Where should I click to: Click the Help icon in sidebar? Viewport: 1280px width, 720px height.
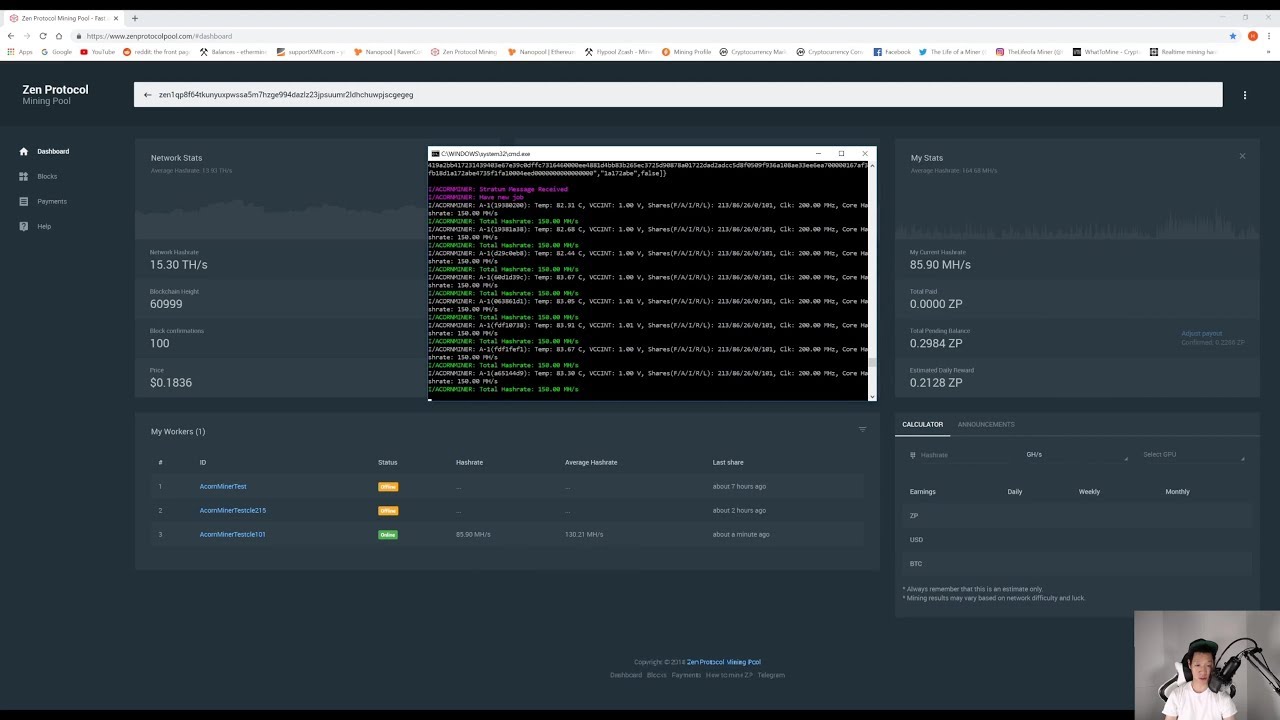click(24, 226)
